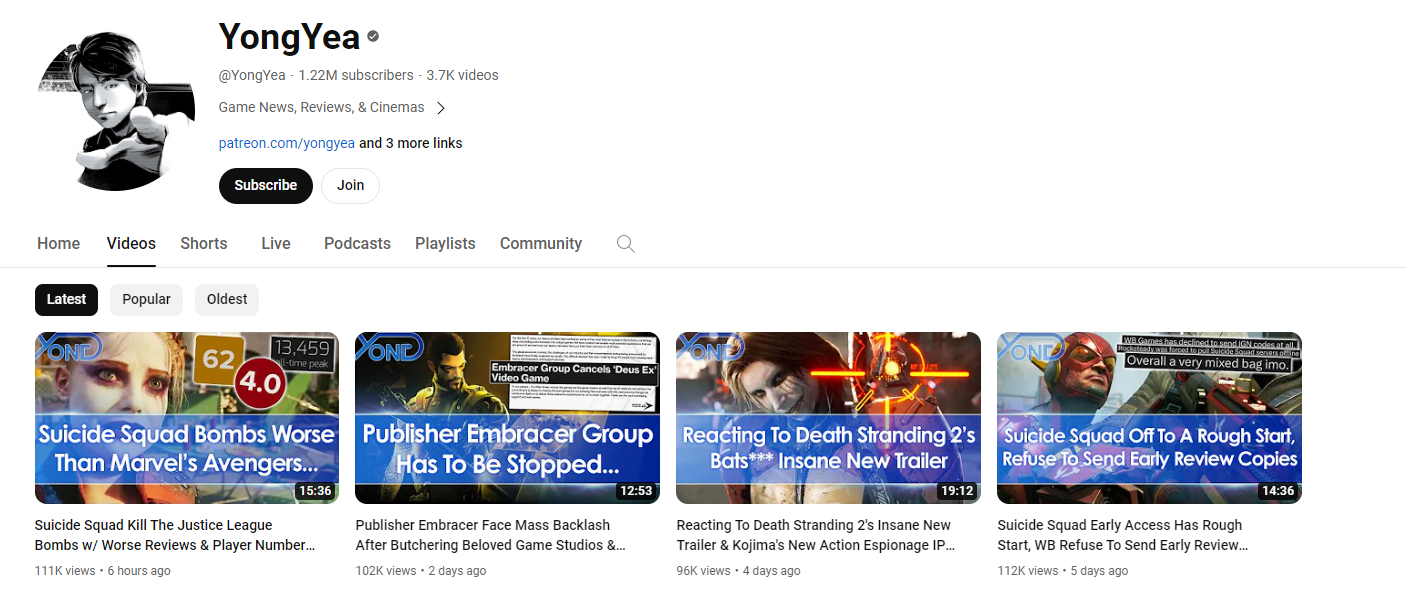Open title 'Suicide Squad Early Access Has Rough Start'
The image size is (1406, 607).
pyautogui.click(x=1123, y=535)
